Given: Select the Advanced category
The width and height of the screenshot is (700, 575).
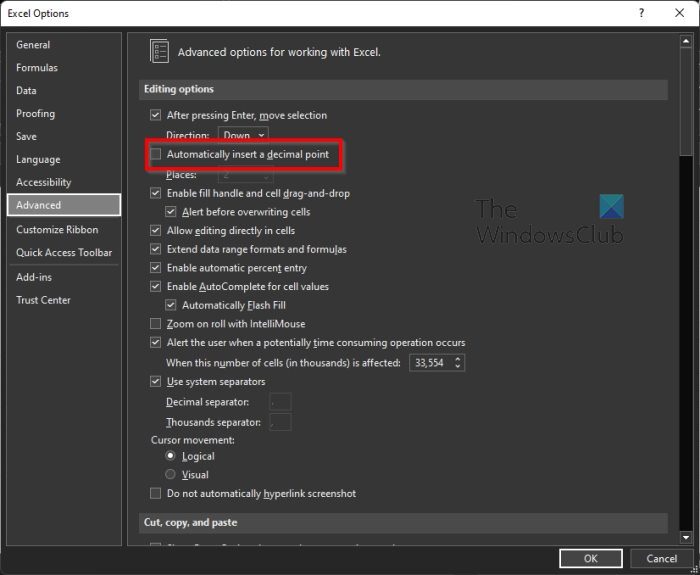Looking at the screenshot, I should click(x=64, y=205).
